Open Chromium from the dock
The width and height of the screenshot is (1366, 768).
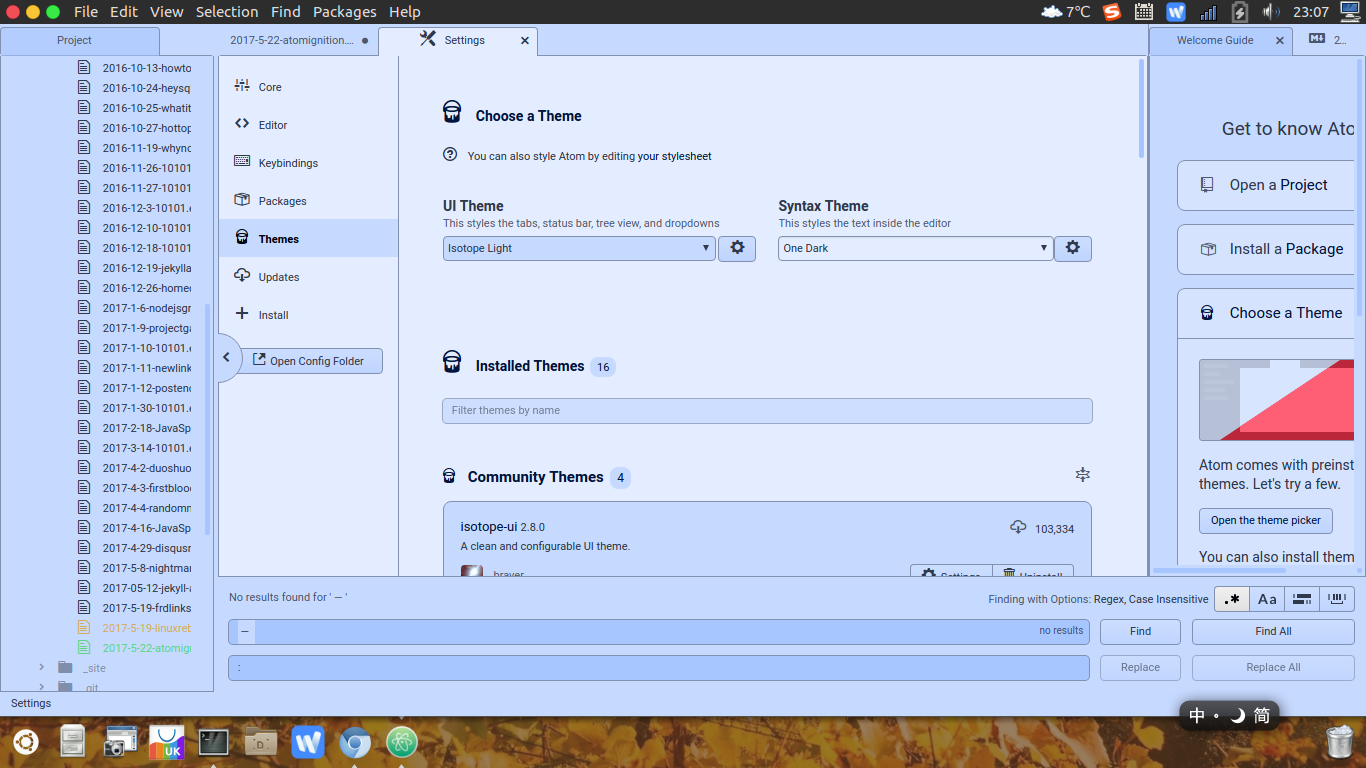[x=355, y=742]
